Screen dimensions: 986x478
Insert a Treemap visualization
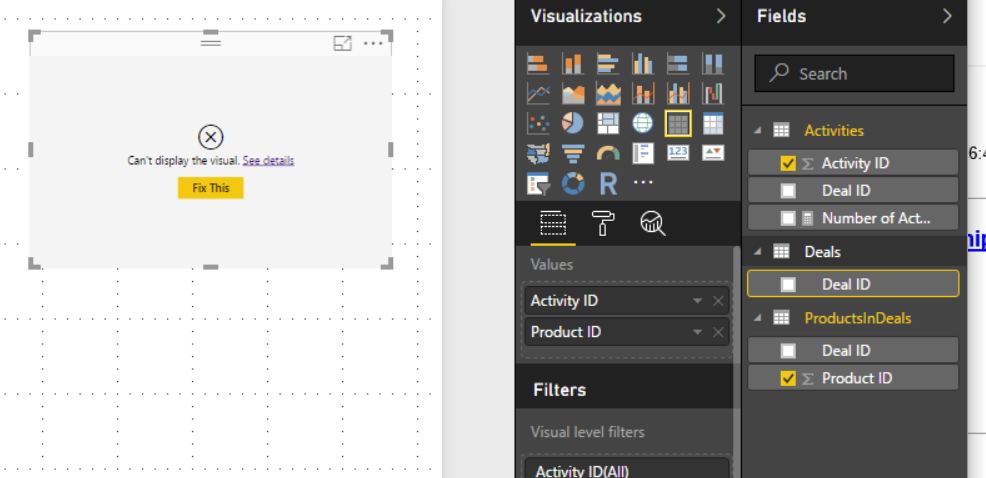tap(608, 123)
